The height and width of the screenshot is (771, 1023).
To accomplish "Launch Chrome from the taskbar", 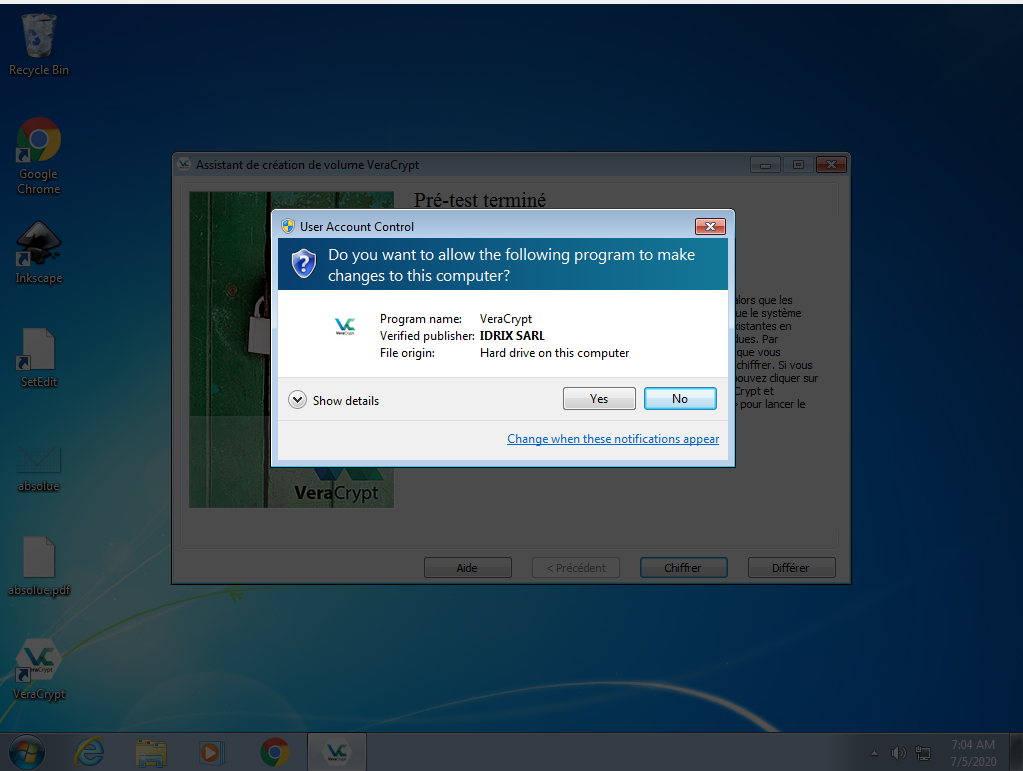I will click(275, 752).
